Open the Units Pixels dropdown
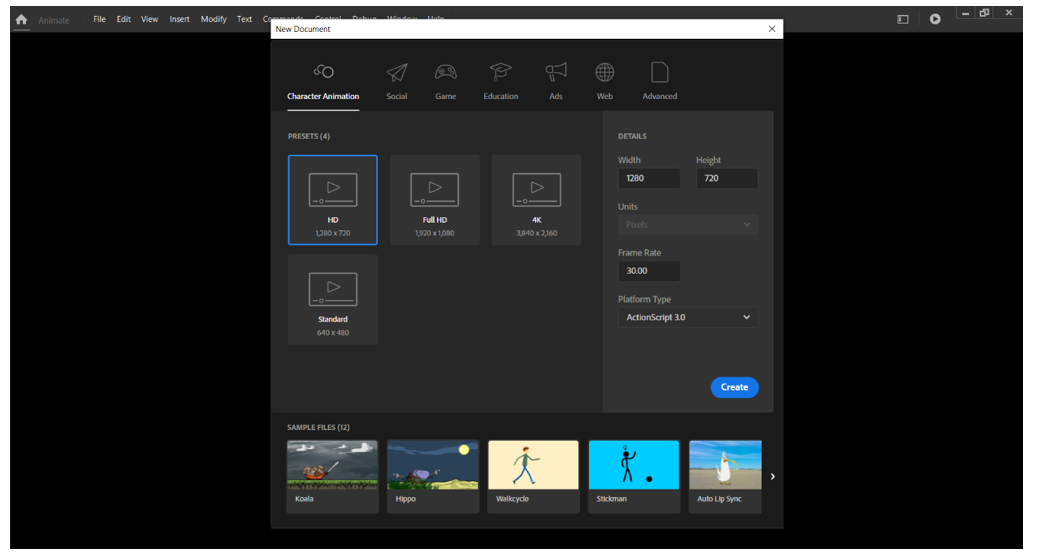 tap(688, 225)
